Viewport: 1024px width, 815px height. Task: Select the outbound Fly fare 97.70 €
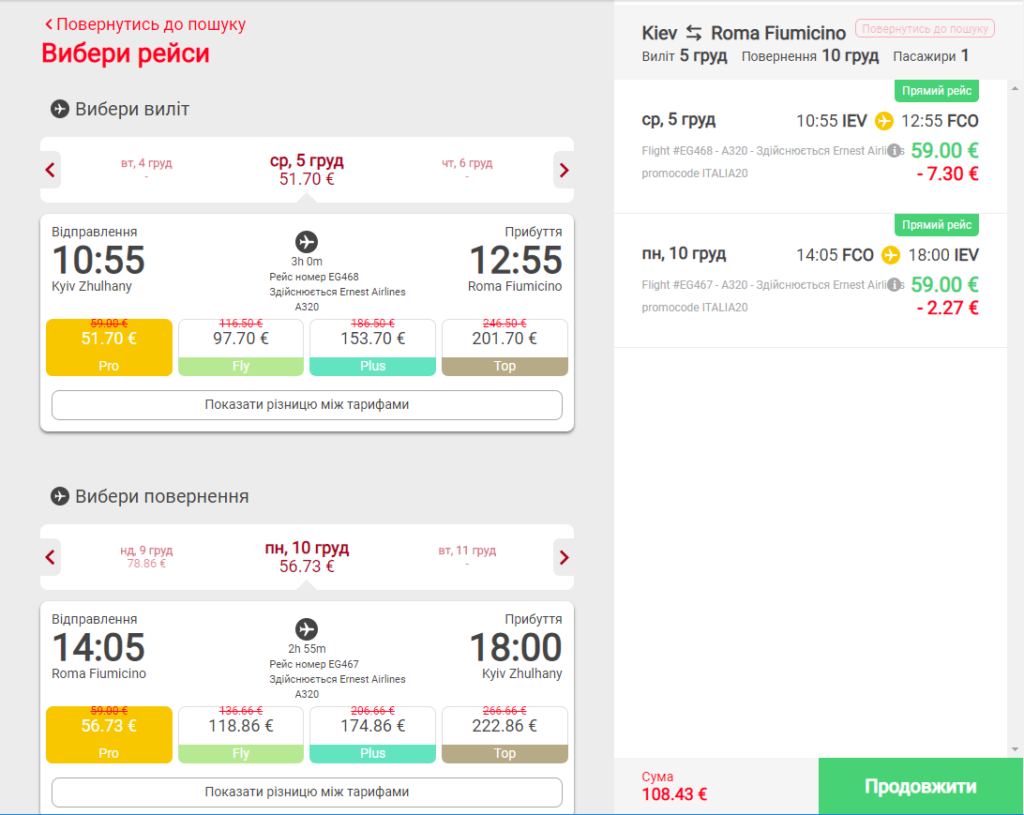click(241, 347)
